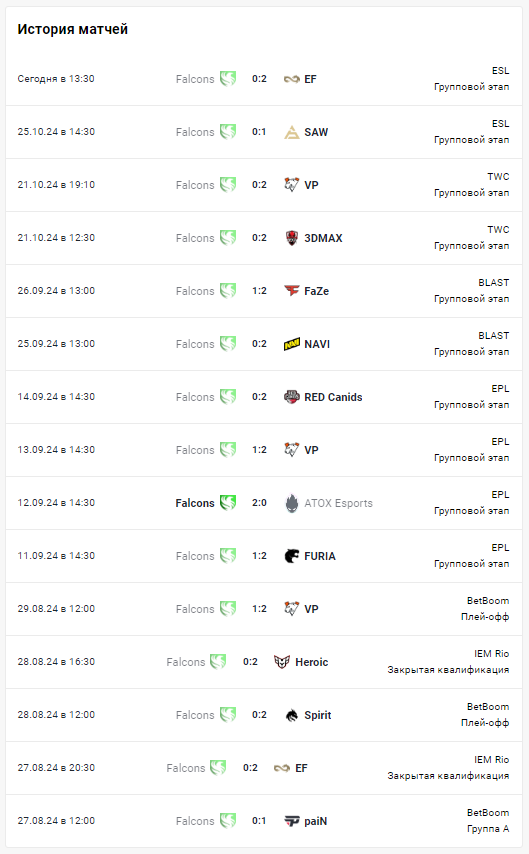Click Falcons logo in today's match row
Image resolution: width=529 pixels, height=854 pixels.
228,78
